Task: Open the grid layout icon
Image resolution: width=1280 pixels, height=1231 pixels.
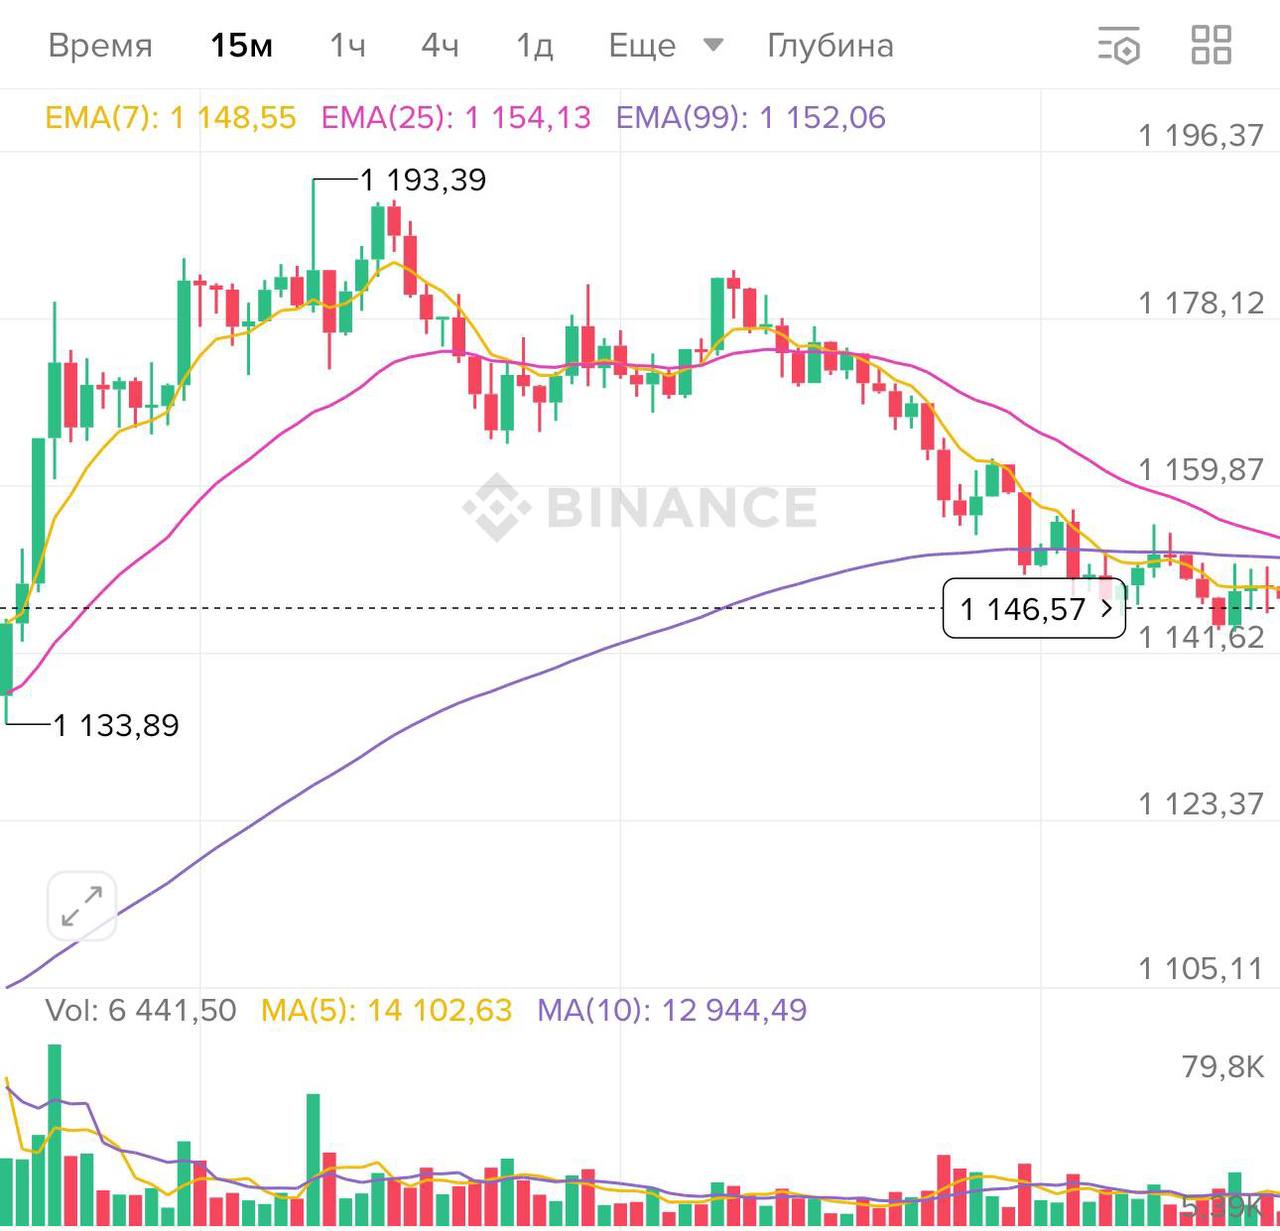Action: click(x=1211, y=45)
